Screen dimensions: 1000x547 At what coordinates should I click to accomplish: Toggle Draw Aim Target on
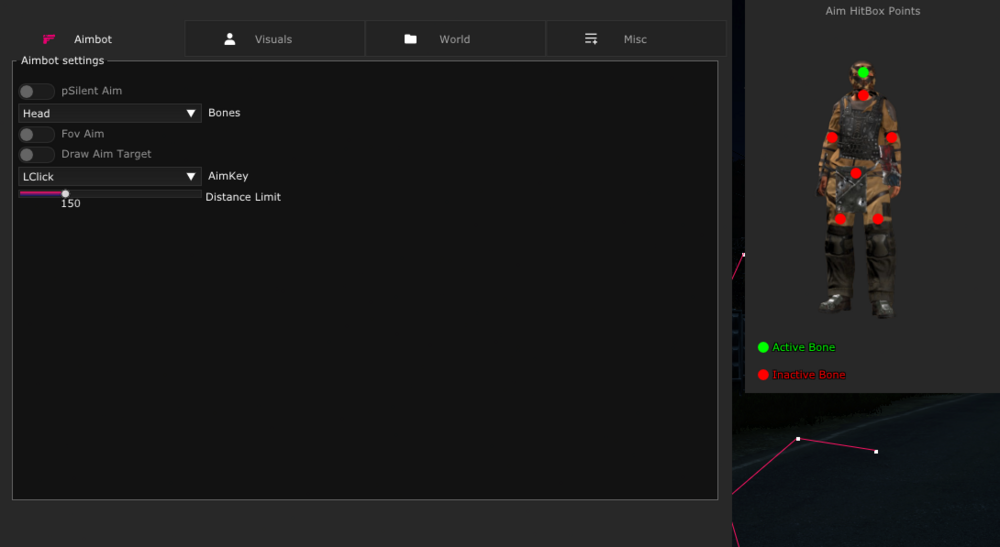36,154
